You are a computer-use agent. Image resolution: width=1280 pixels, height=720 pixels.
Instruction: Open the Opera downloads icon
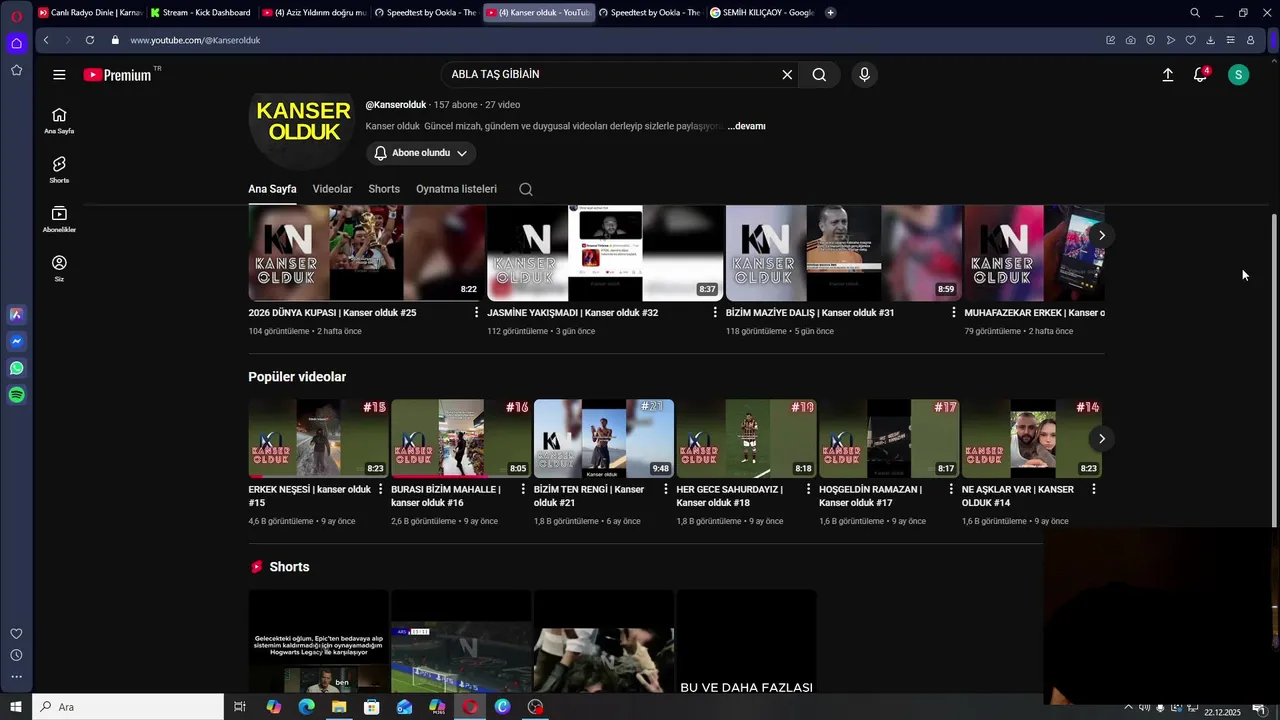(1211, 40)
